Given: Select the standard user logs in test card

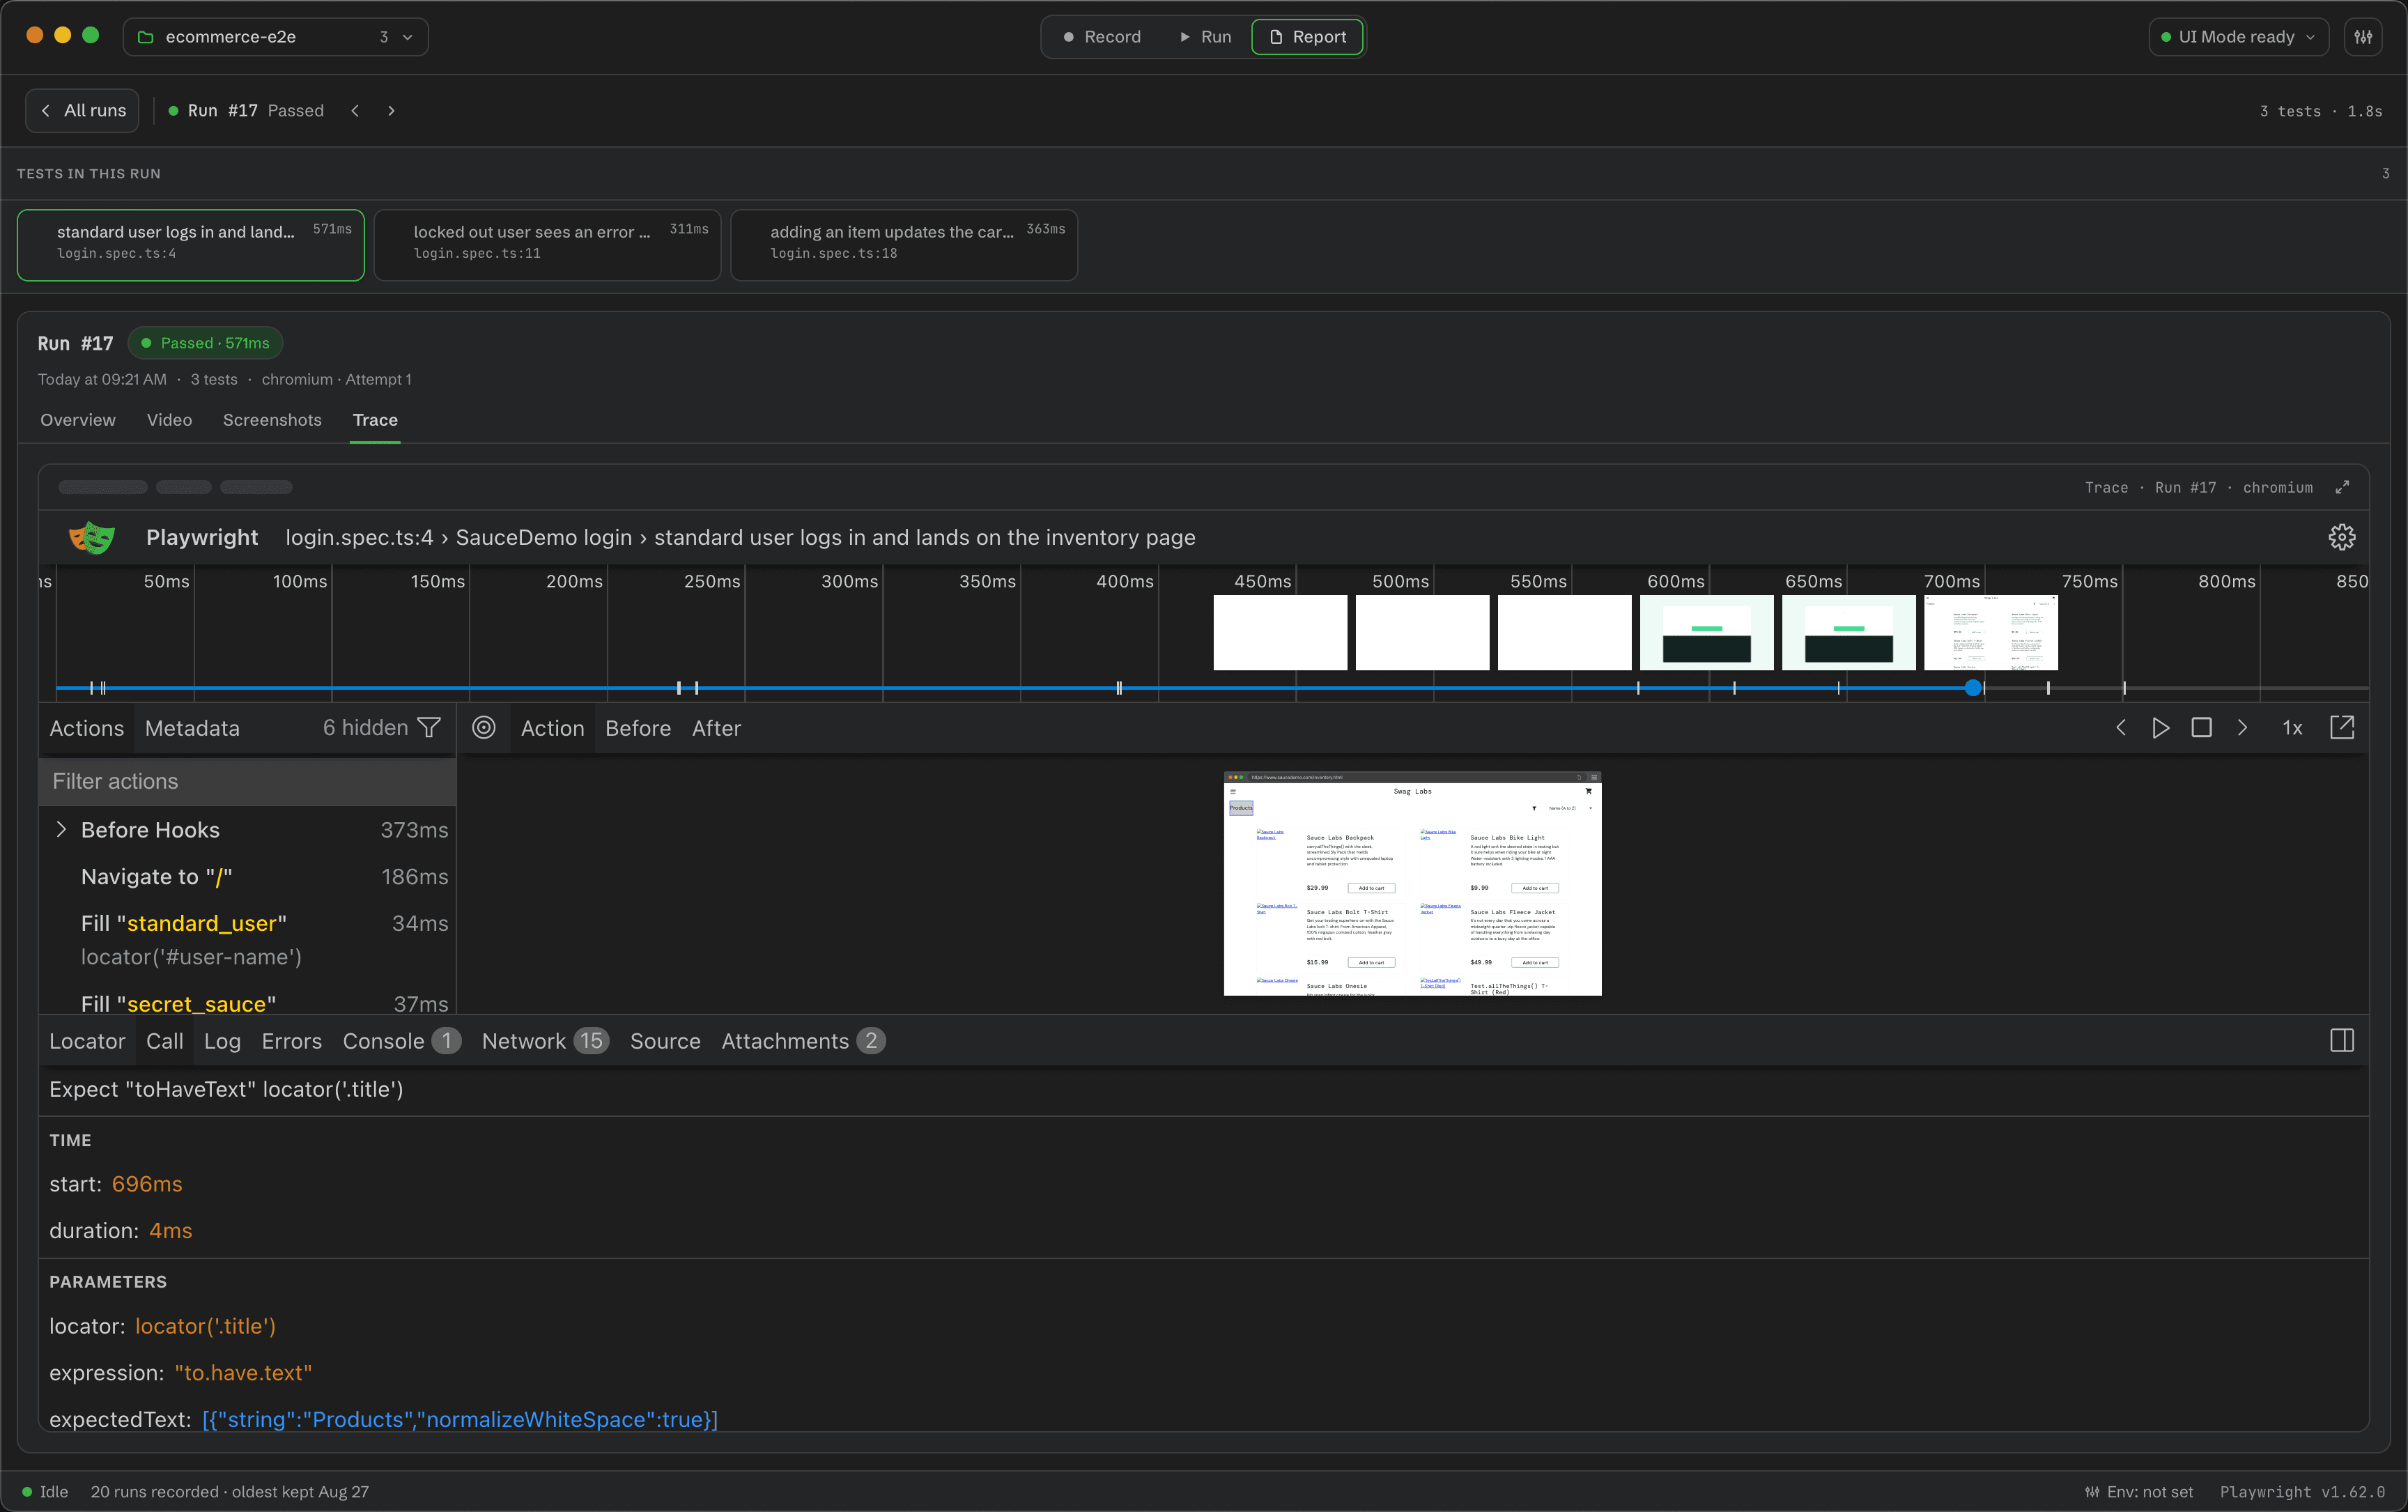Looking at the screenshot, I should [x=190, y=245].
